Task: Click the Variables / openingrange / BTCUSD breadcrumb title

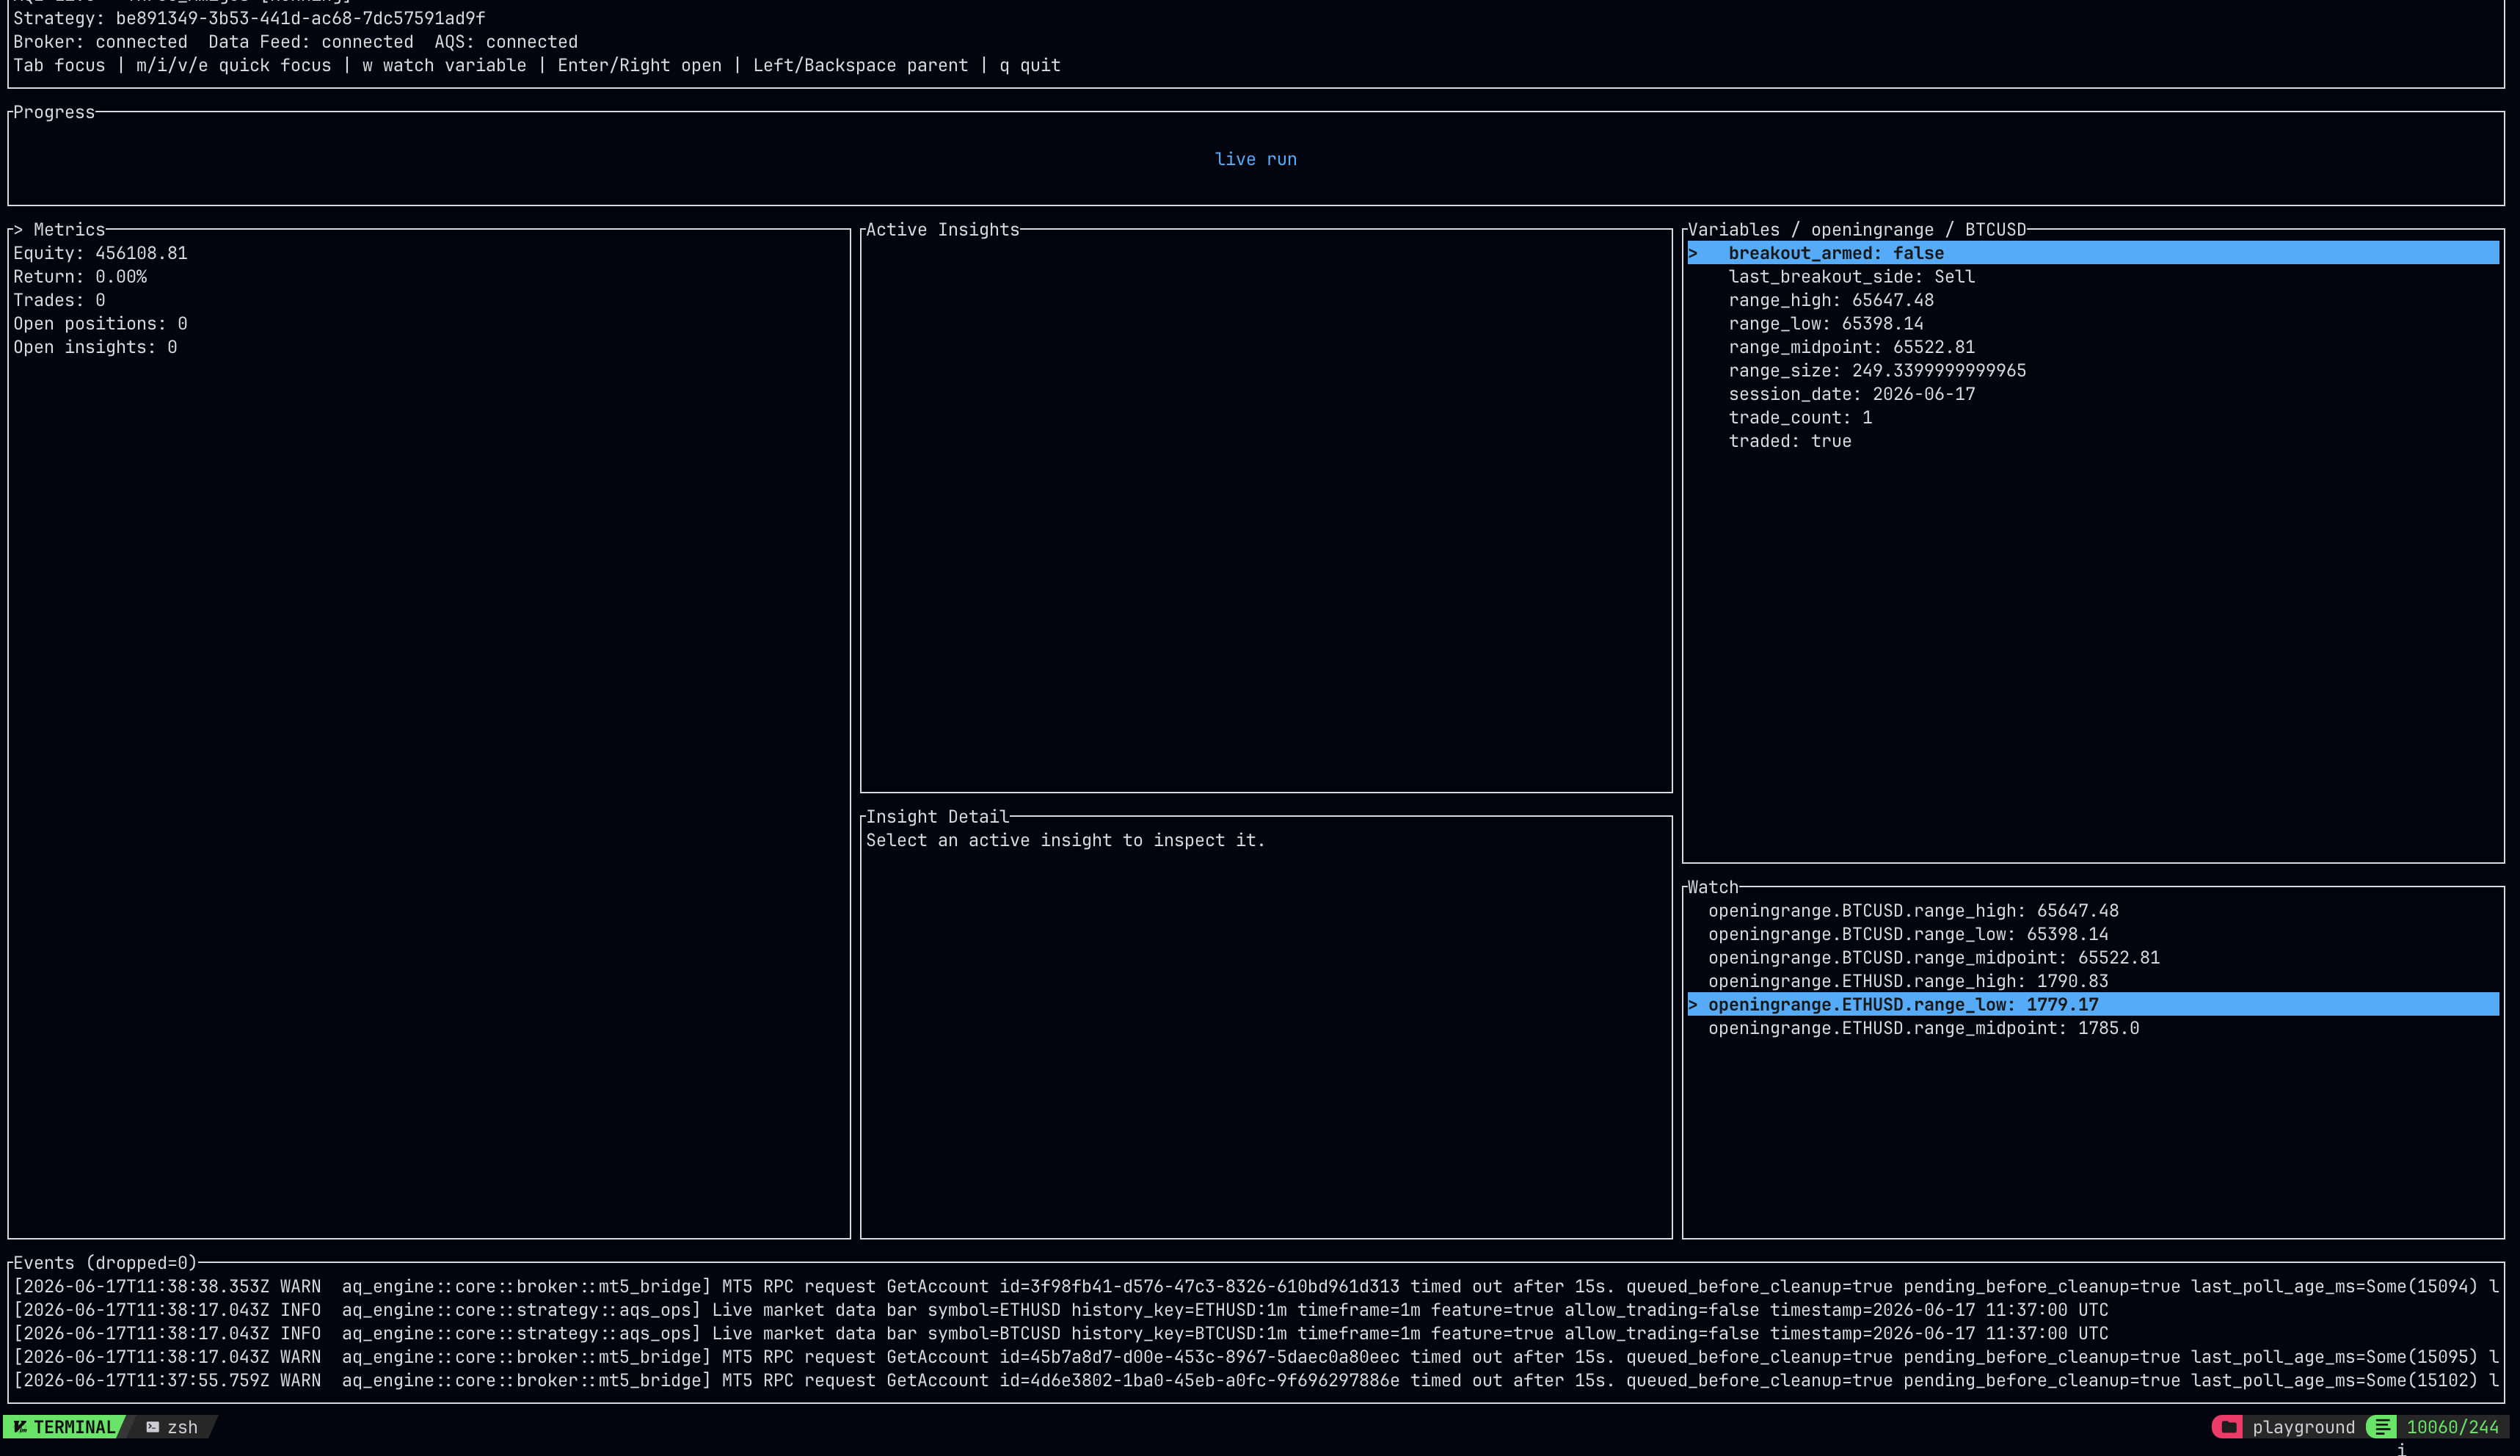Action: [1857, 230]
